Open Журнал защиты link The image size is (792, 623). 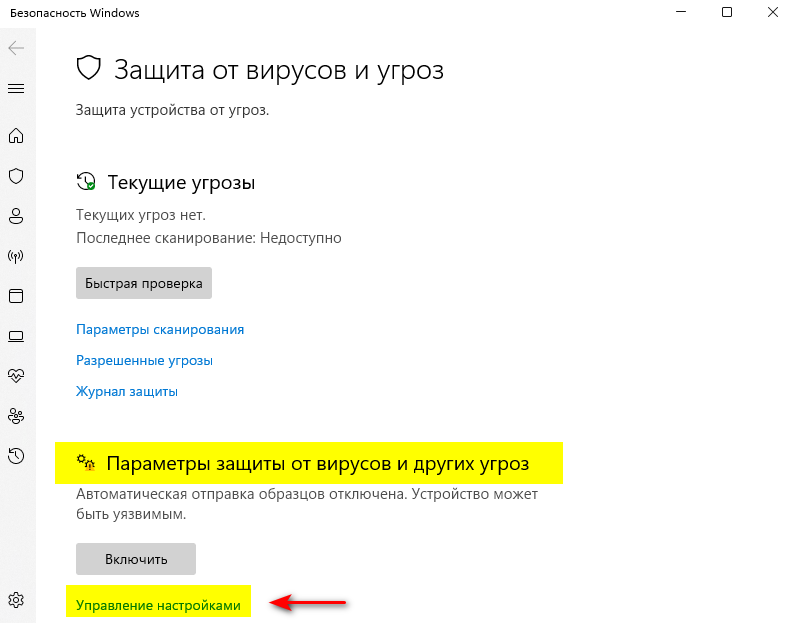tap(127, 391)
